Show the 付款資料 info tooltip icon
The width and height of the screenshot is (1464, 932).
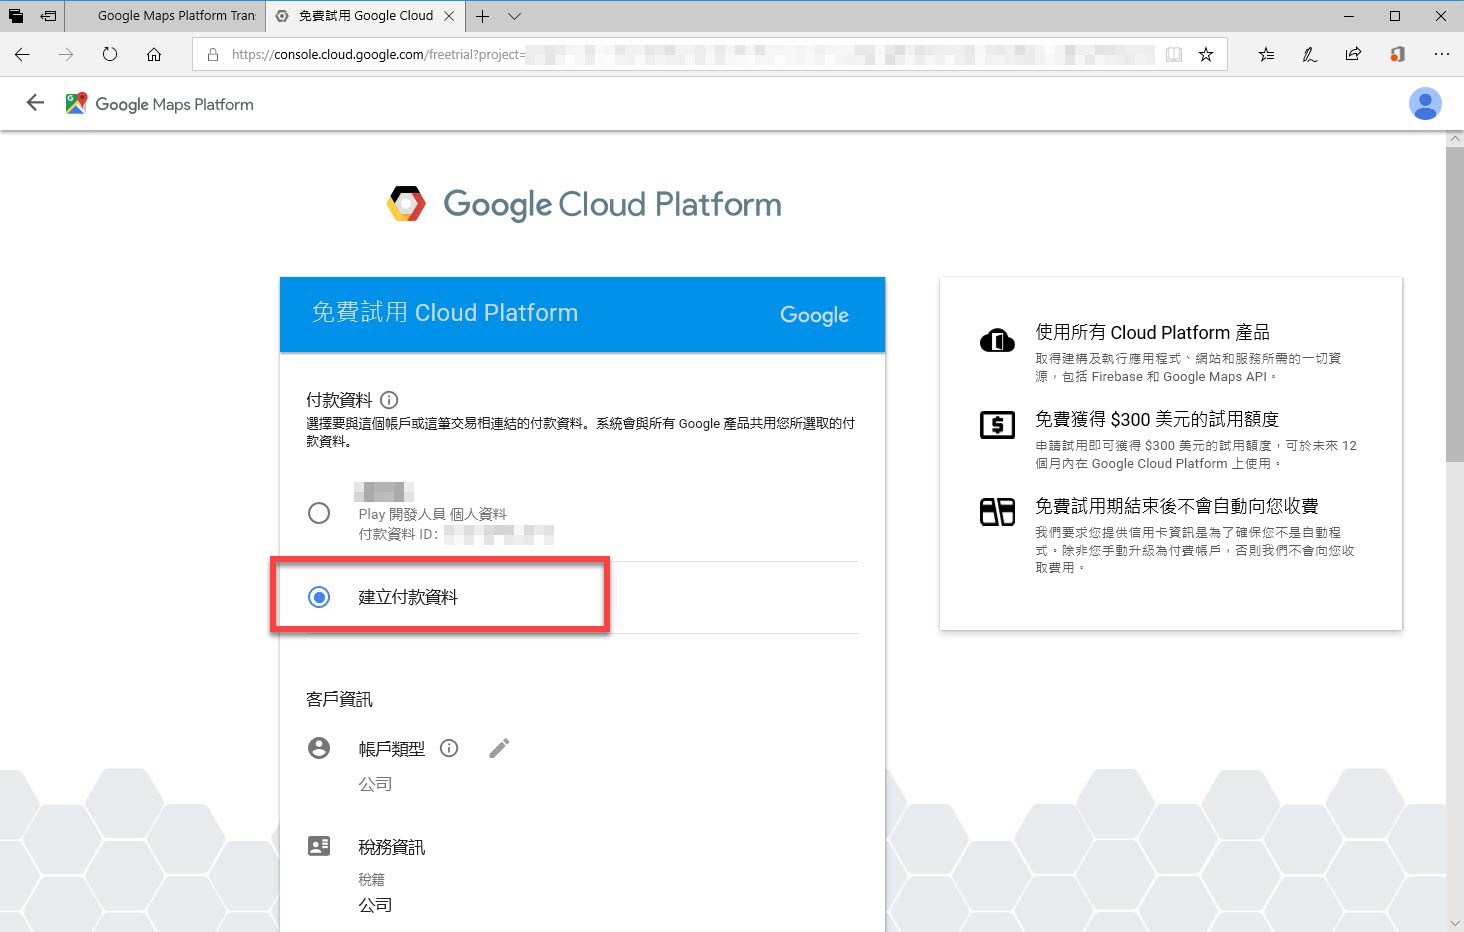390,400
